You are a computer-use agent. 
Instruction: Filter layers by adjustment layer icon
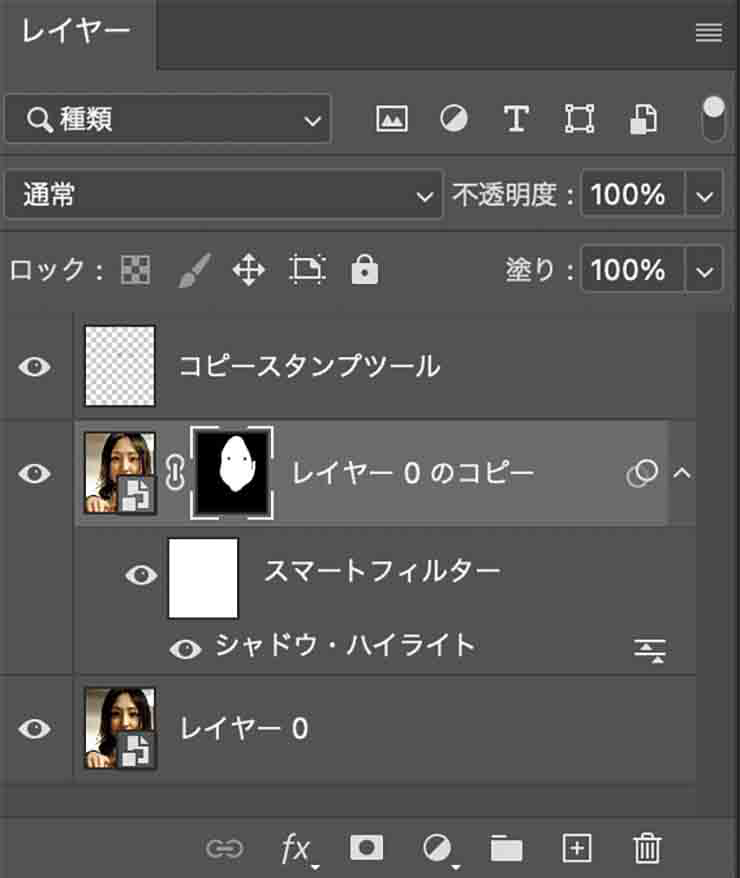click(x=453, y=120)
